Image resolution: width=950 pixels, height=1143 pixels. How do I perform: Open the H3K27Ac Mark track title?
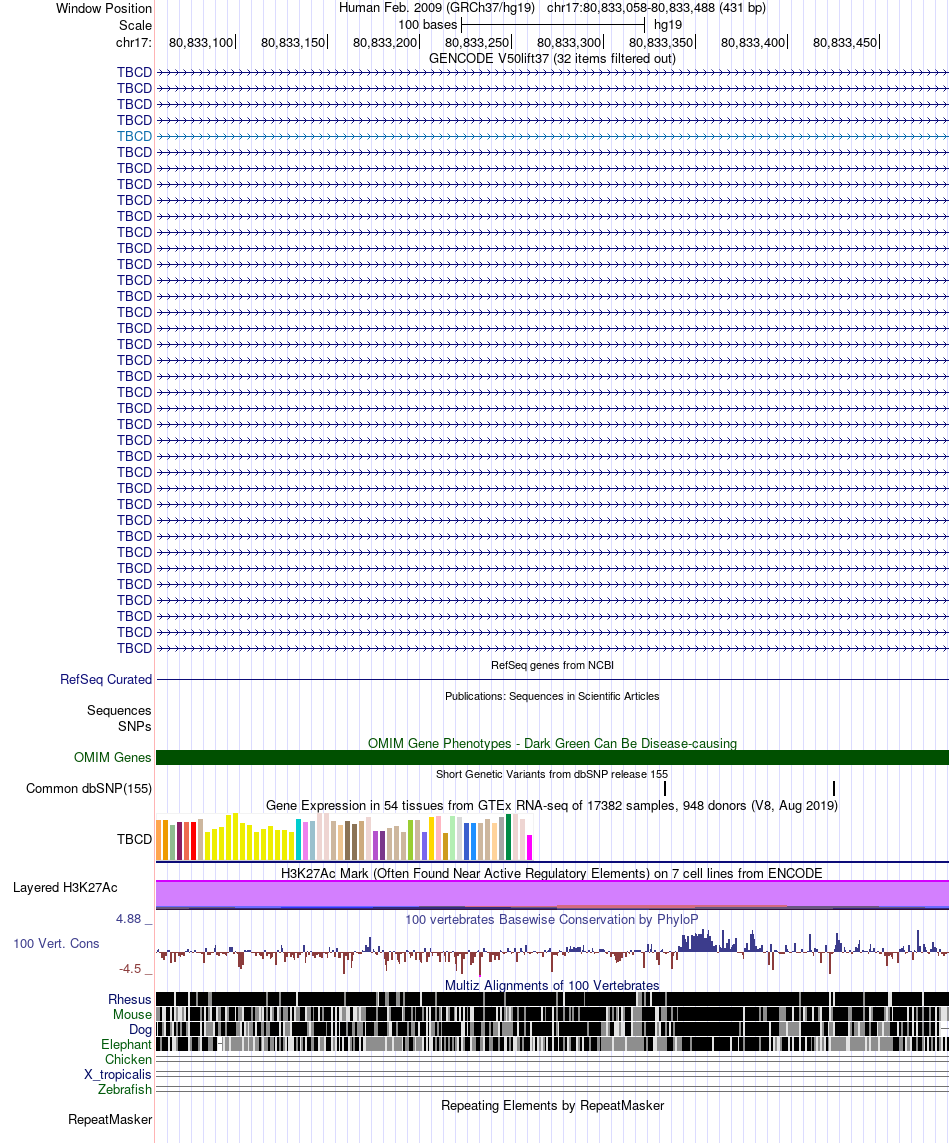coord(552,873)
